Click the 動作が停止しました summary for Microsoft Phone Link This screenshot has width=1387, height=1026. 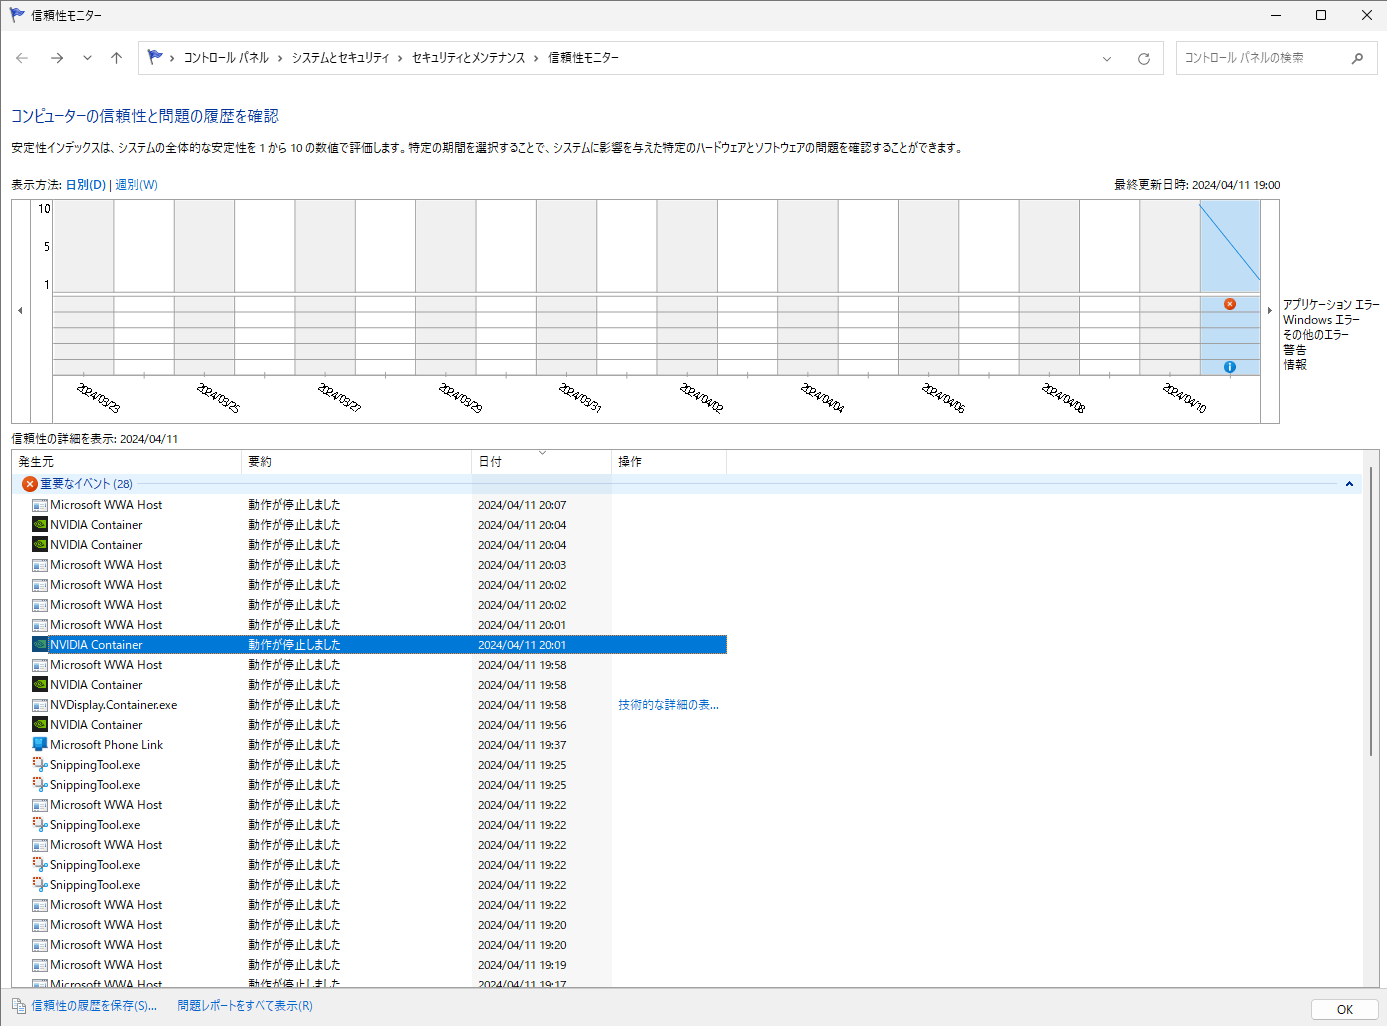(294, 745)
